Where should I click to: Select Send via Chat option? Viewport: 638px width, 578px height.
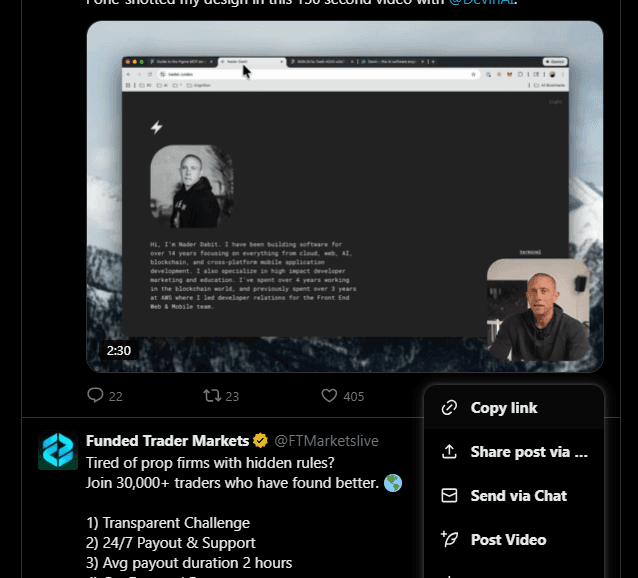click(x=514, y=495)
